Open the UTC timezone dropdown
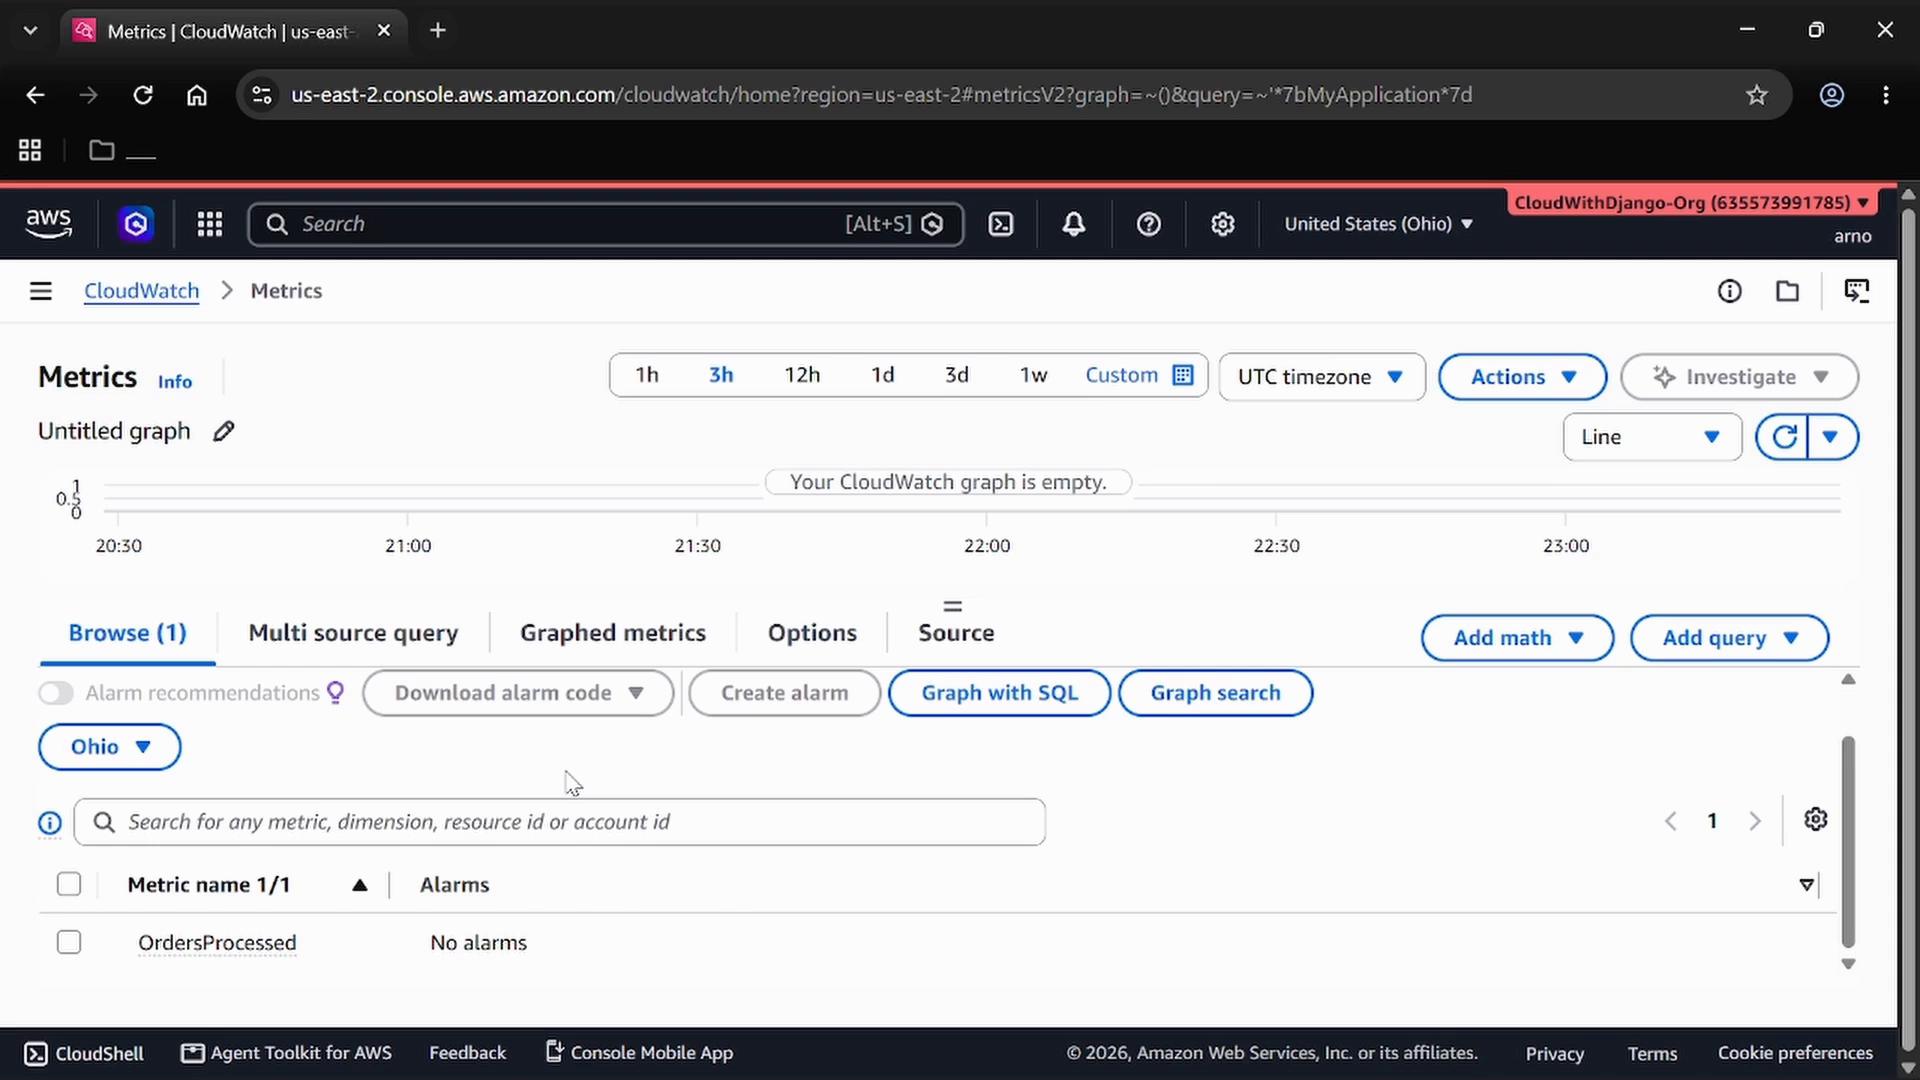 point(1322,377)
